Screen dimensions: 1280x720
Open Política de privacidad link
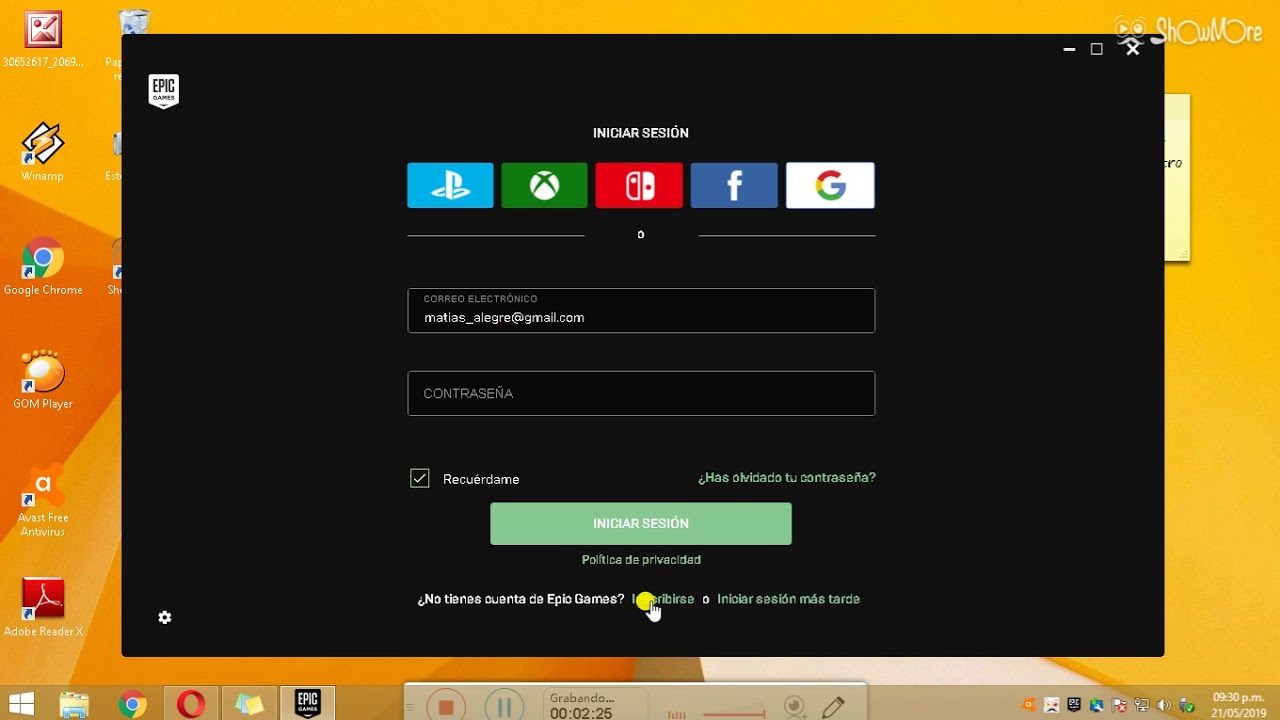tap(641, 560)
